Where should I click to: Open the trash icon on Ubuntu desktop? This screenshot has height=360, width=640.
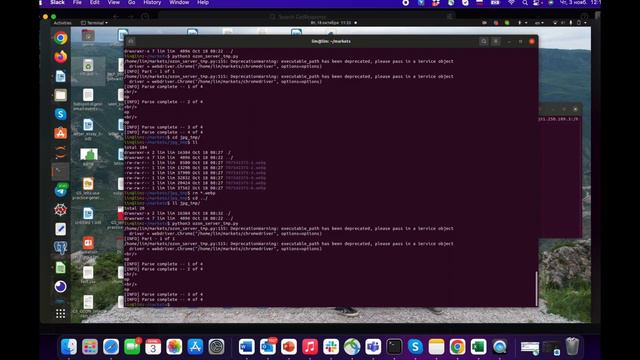(88, 66)
